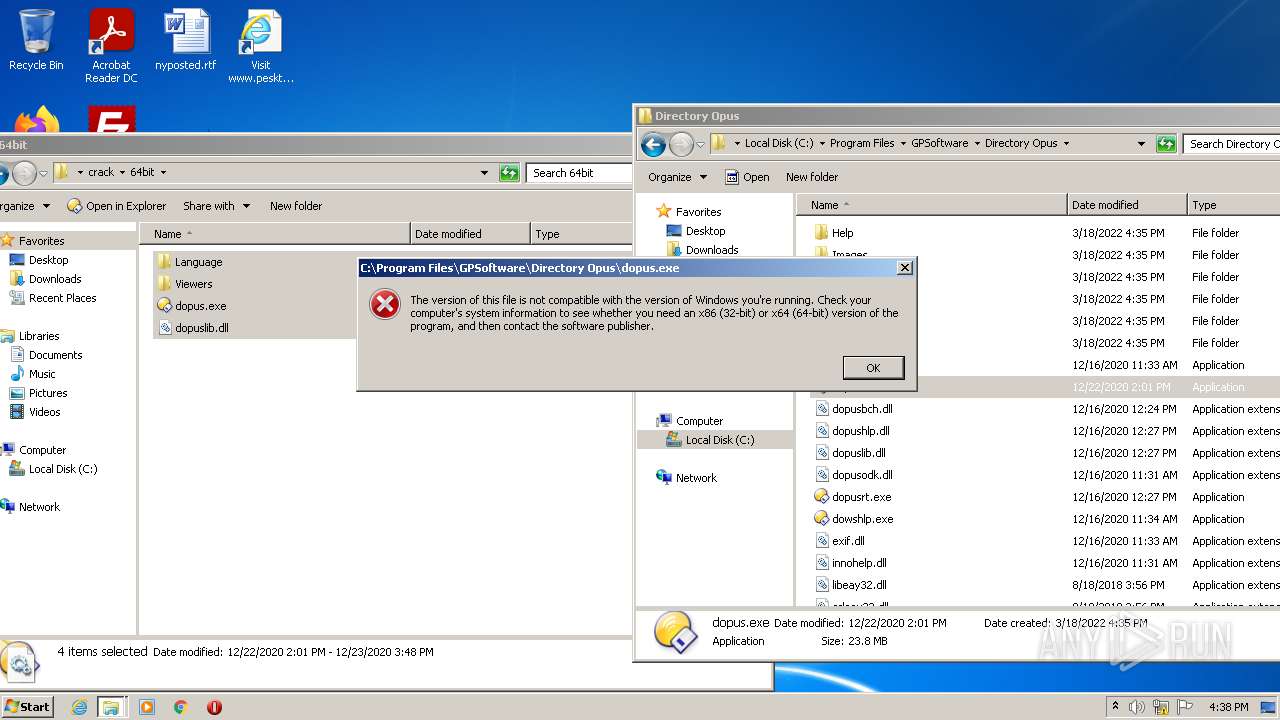Viewport: 1280px width, 720px height.
Task: Select Videos library in 64bit window
Action: pos(35,412)
